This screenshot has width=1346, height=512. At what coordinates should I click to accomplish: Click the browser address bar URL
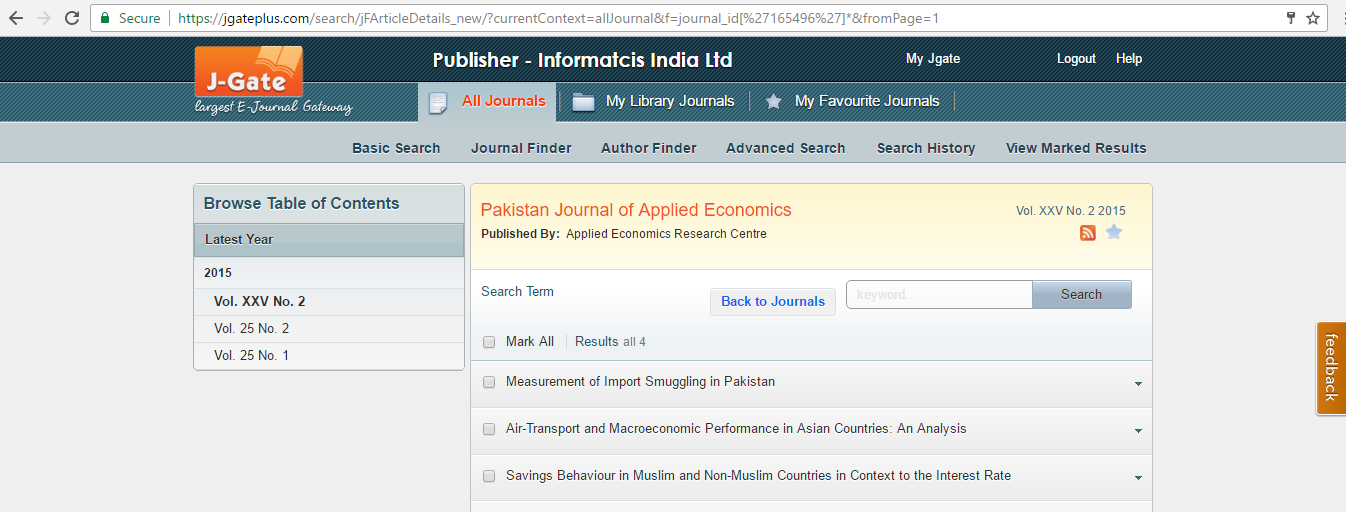point(558,18)
